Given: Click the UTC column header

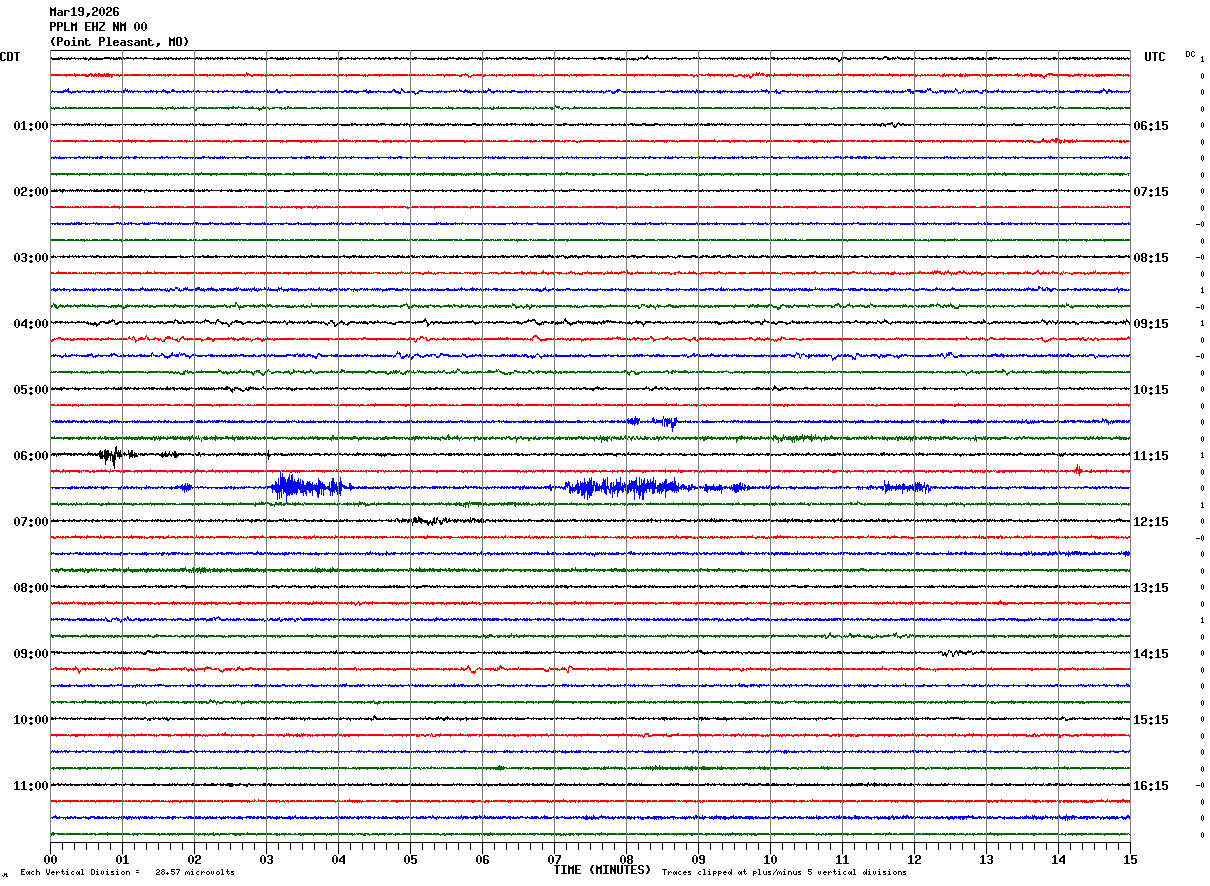Looking at the screenshot, I should point(1155,57).
